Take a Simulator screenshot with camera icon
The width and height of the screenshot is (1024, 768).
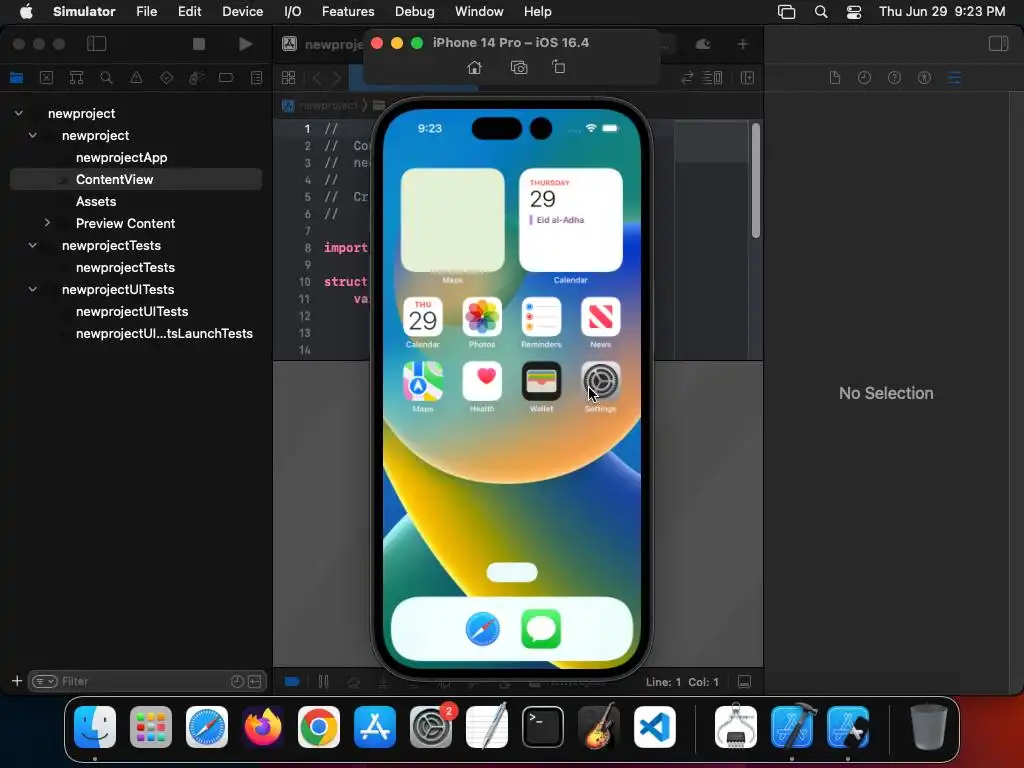[519, 68]
